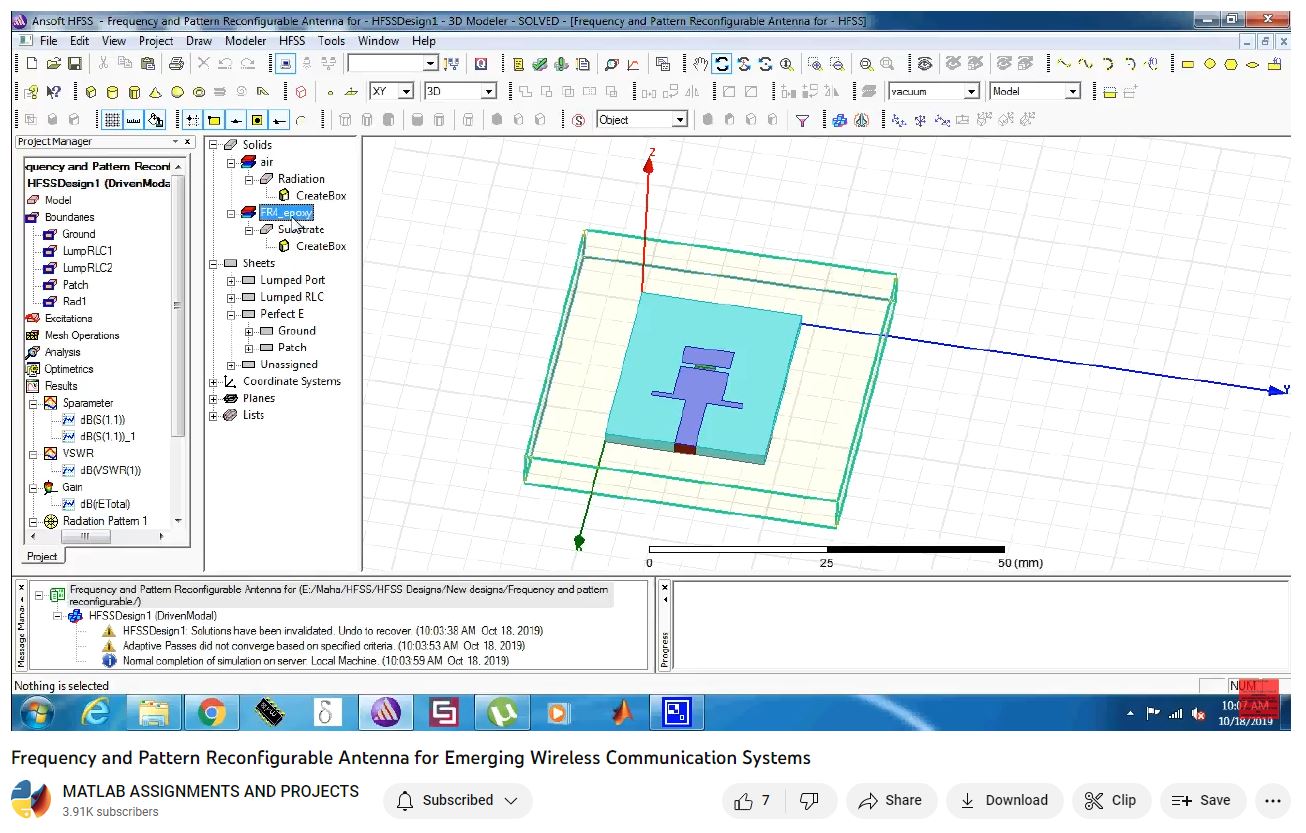The height and width of the screenshot is (833, 1306).
Task: Click the Save icon in toolbar
Action: tap(74, 64)
